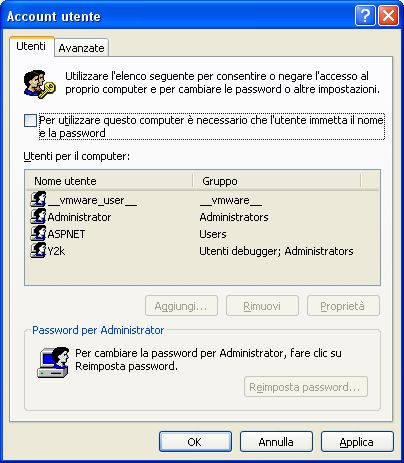The height and width of the screenshot is (463, 404).
Task: Select the Utenti tab
Action: pos(31,46)
